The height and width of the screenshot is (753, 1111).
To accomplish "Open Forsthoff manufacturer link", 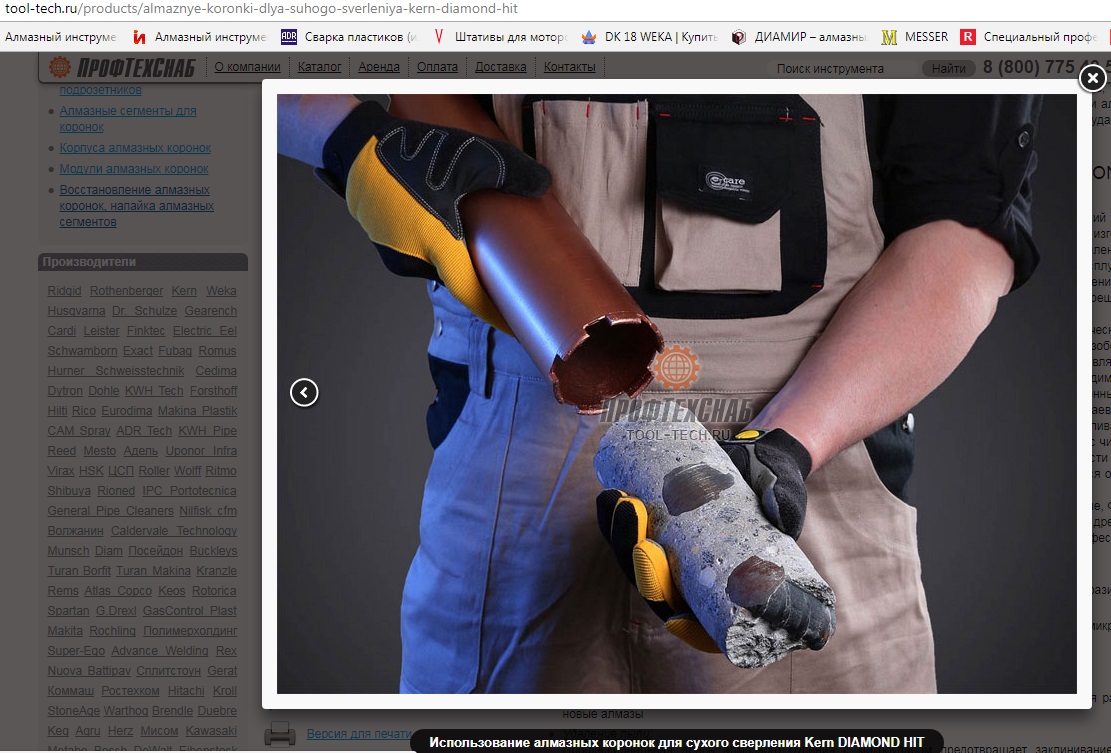I will click(x=213, y=390).
